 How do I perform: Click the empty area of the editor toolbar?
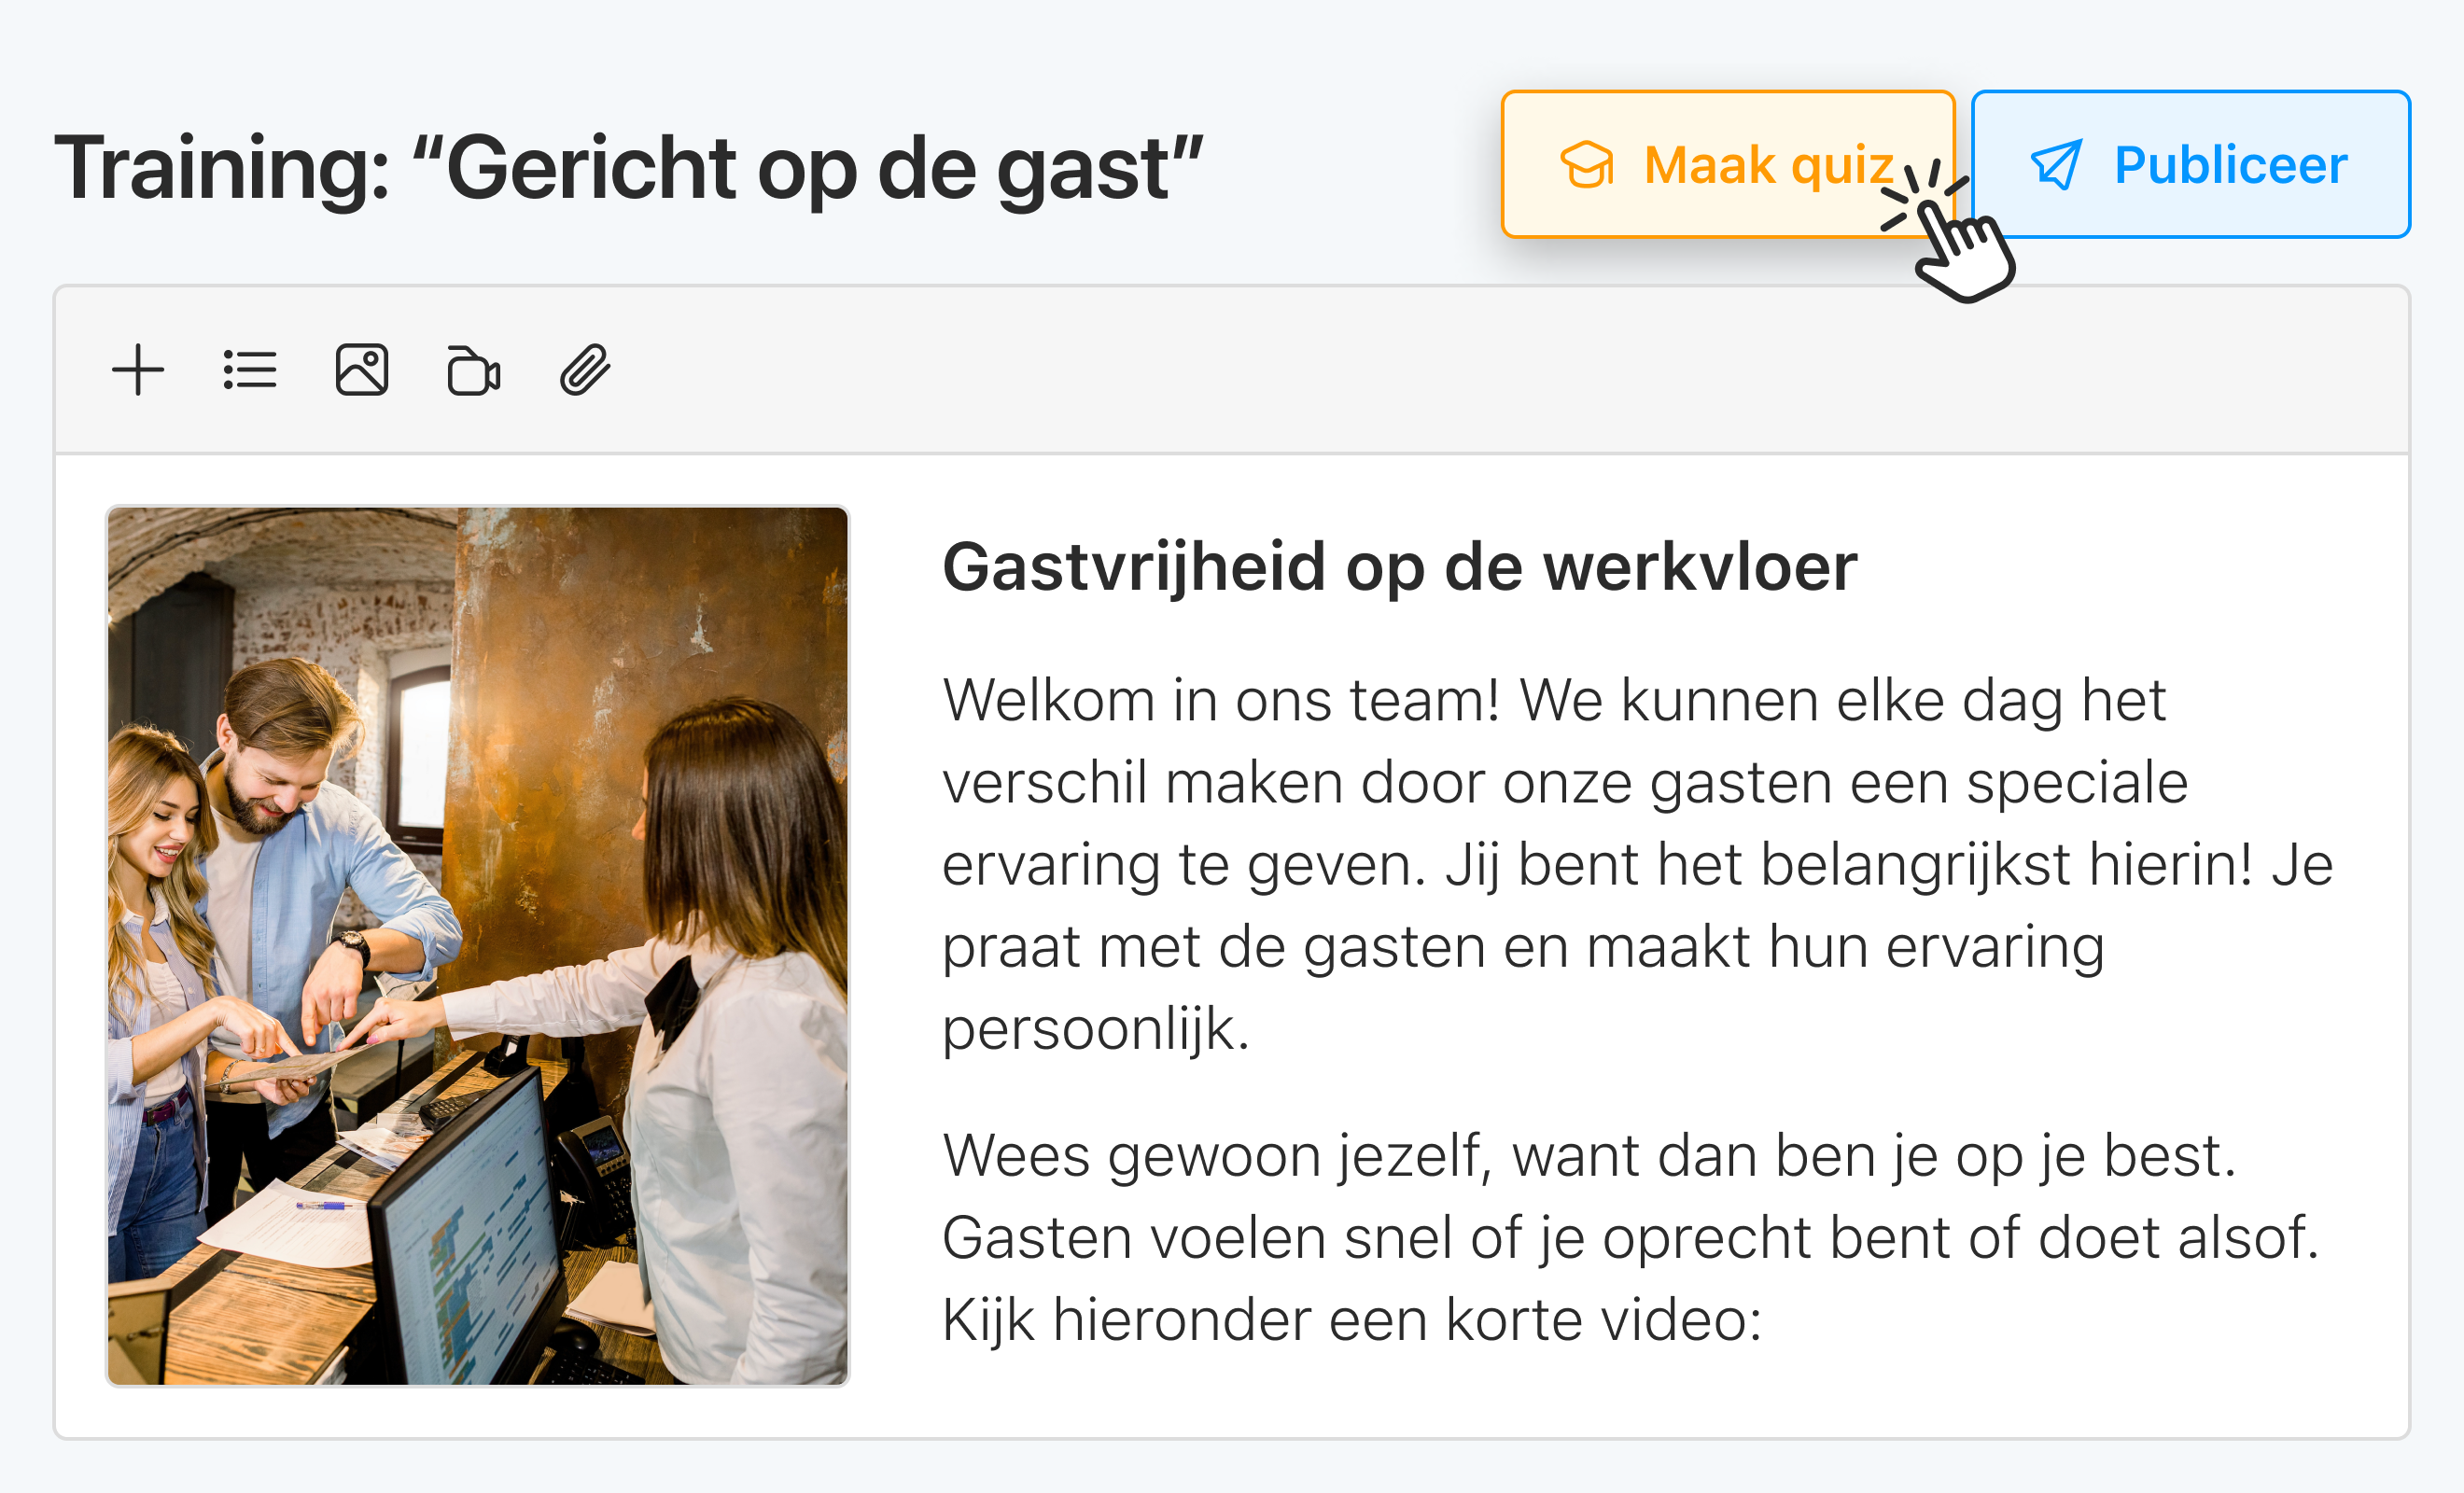pyautogui.click(x=1500, y=370)
